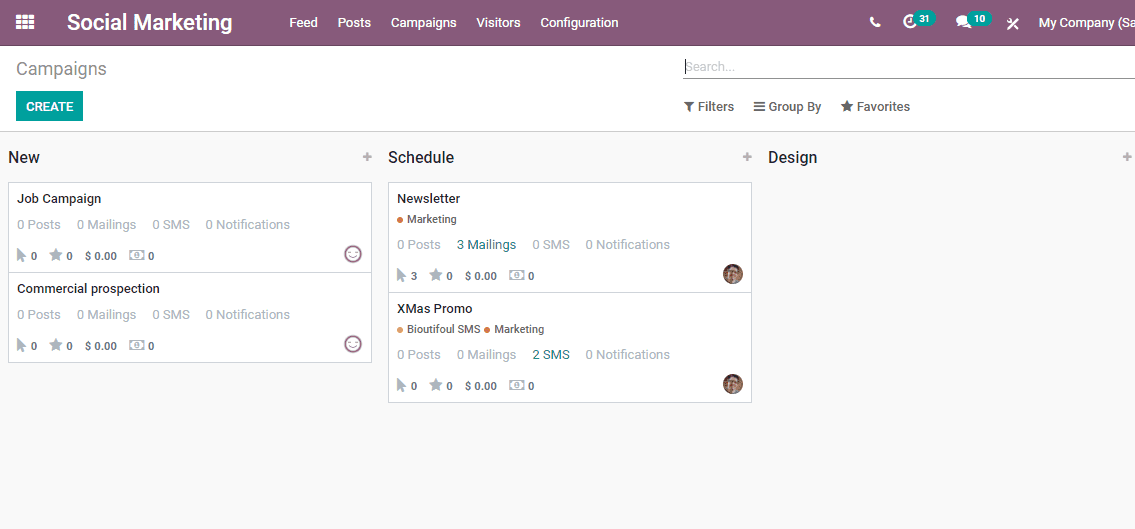Image resolution: width=1135 pixels, height=529 pixels.
Task: Click the Newsletter card user avatar
Action: coord(733,274)
